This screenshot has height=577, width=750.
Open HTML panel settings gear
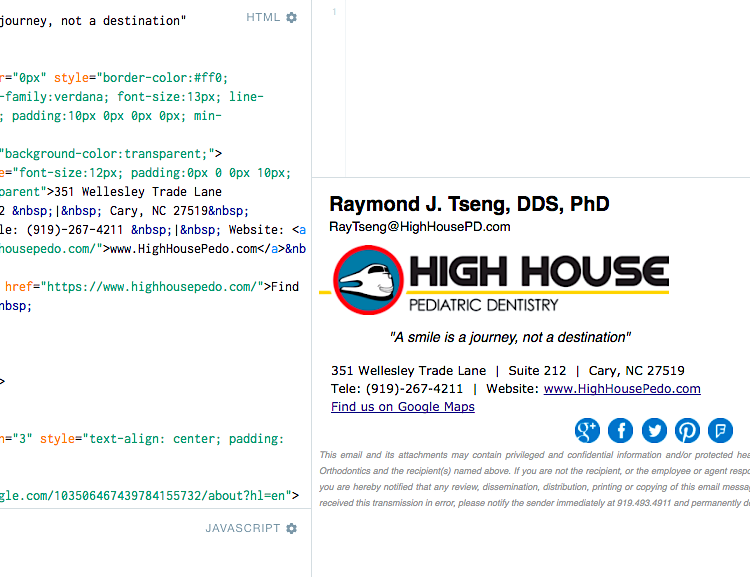tap(291, 18)
